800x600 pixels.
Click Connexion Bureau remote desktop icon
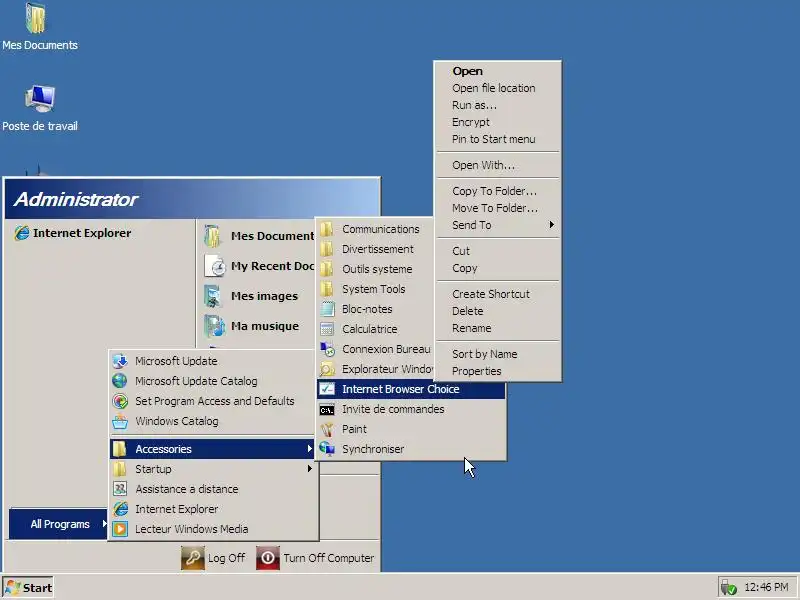(327, 349)
